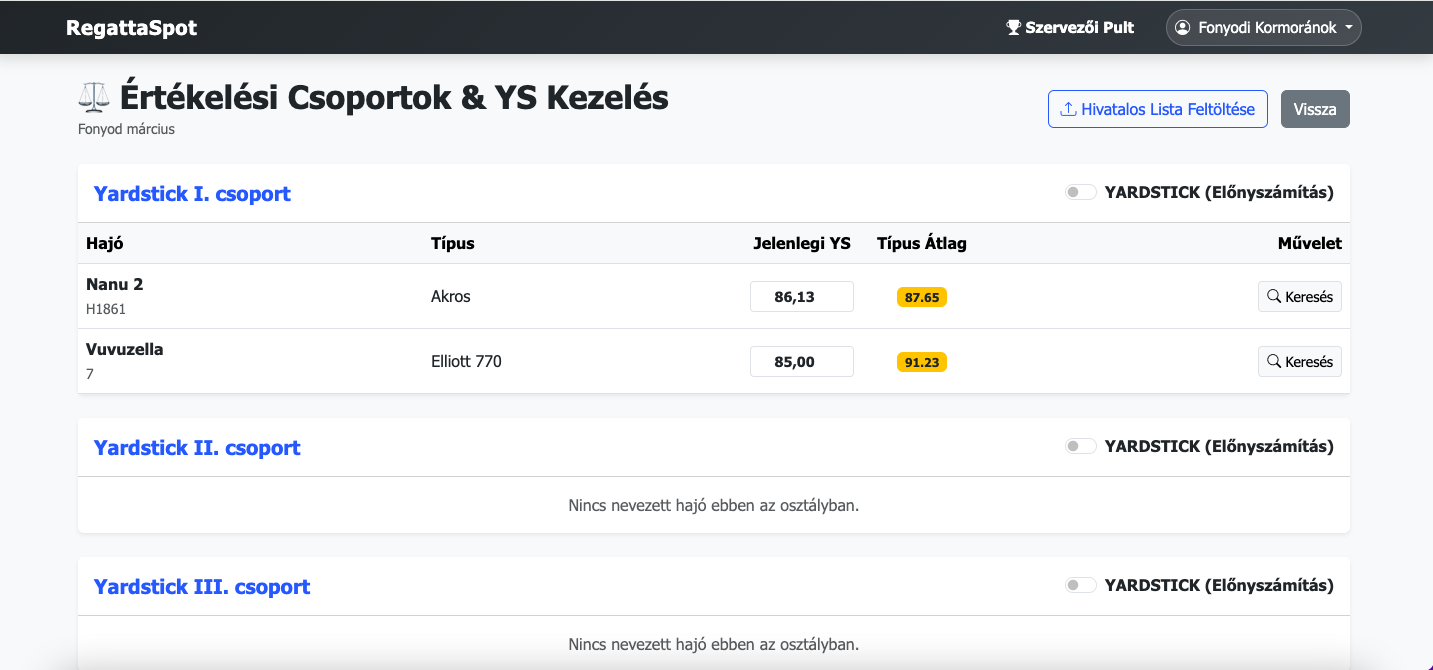
Task: Go to RegattaSpot home via brand logo
Action: [x=131, y=28]
